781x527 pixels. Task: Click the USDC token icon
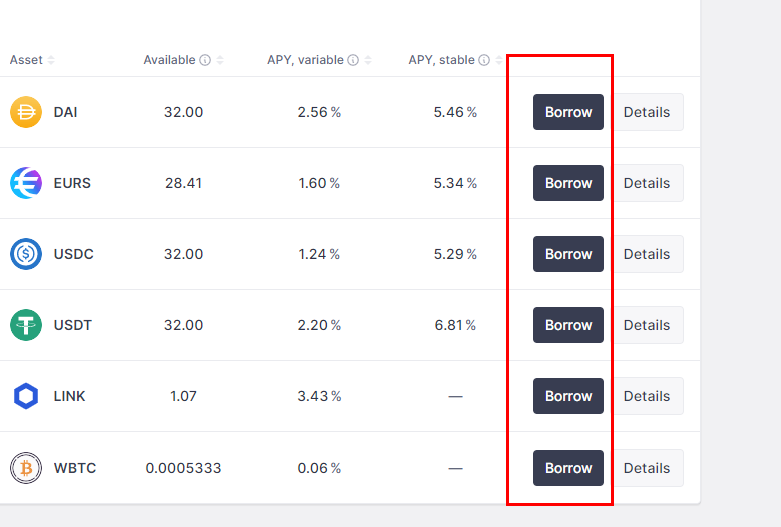pyautogui.click(x=26, y=254)
